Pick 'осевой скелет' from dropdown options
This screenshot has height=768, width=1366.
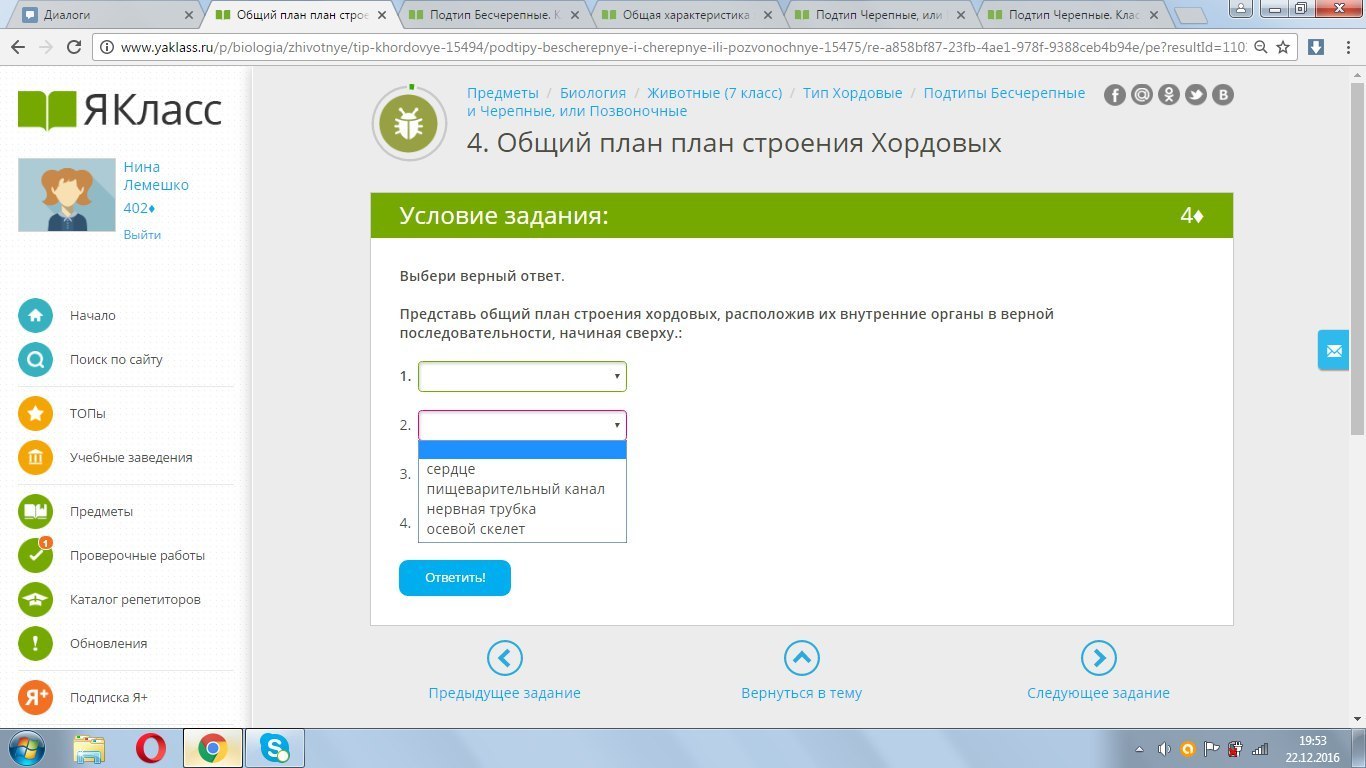tap(476, 529)
